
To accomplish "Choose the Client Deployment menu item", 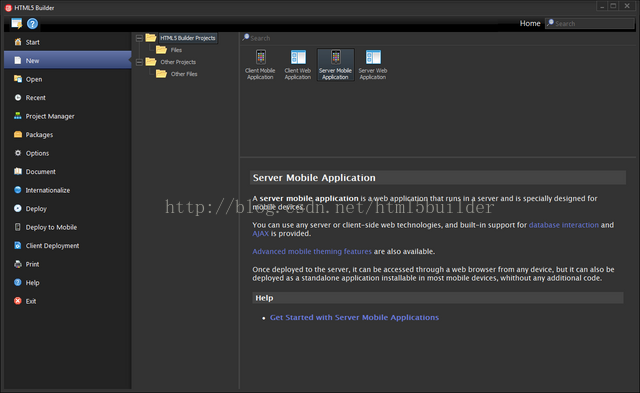I will 68,245.
